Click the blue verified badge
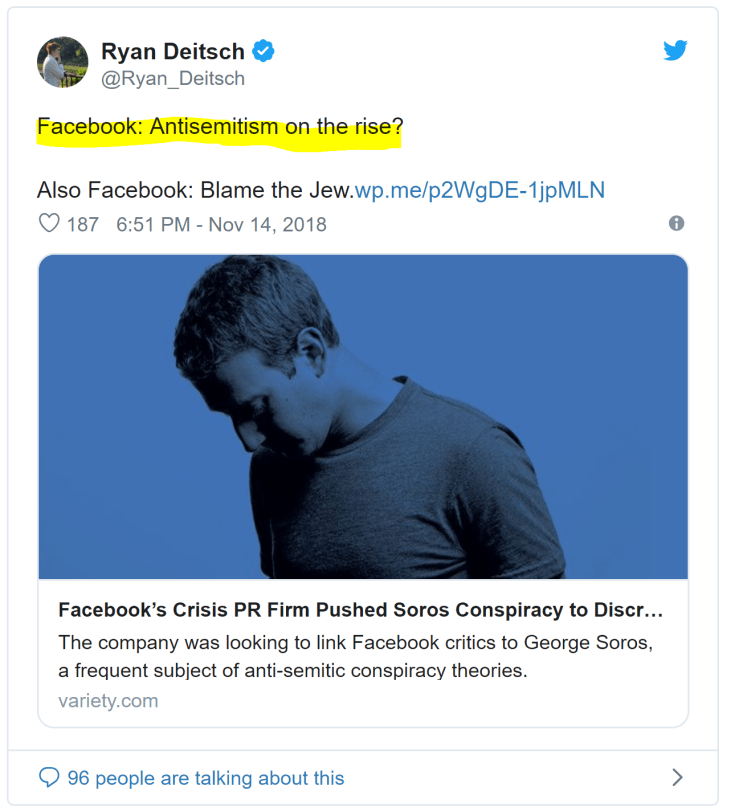 pyautogui.click(x=263, y=51)
